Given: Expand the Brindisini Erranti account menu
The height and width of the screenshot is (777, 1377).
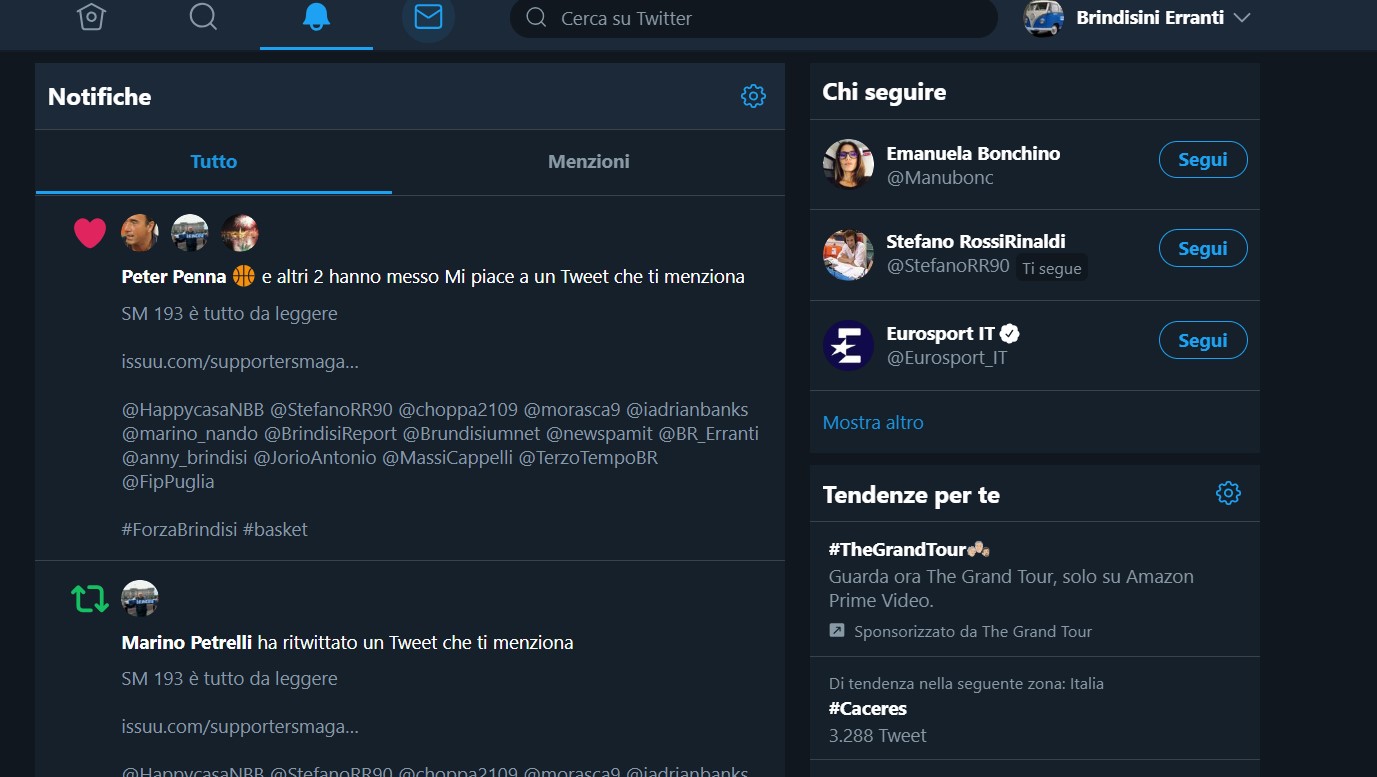Looking at the screenshot, I should click(1242, 18).
